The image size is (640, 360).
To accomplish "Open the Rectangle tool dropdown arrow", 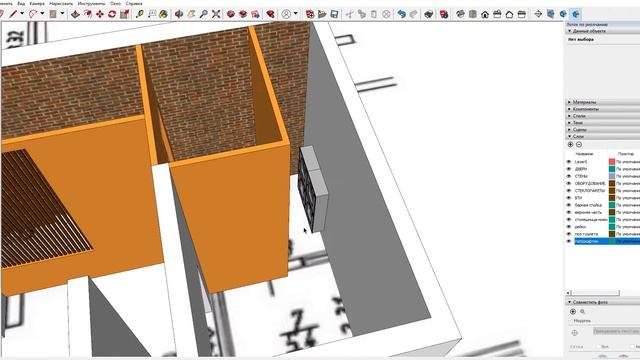I will click(62, 14).
